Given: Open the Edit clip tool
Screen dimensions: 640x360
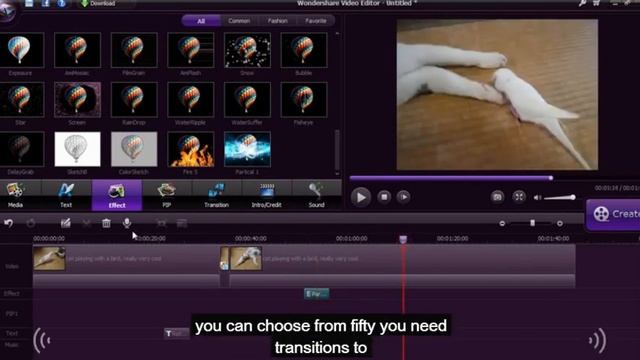Looking at the screenshot, I should 65,223.
